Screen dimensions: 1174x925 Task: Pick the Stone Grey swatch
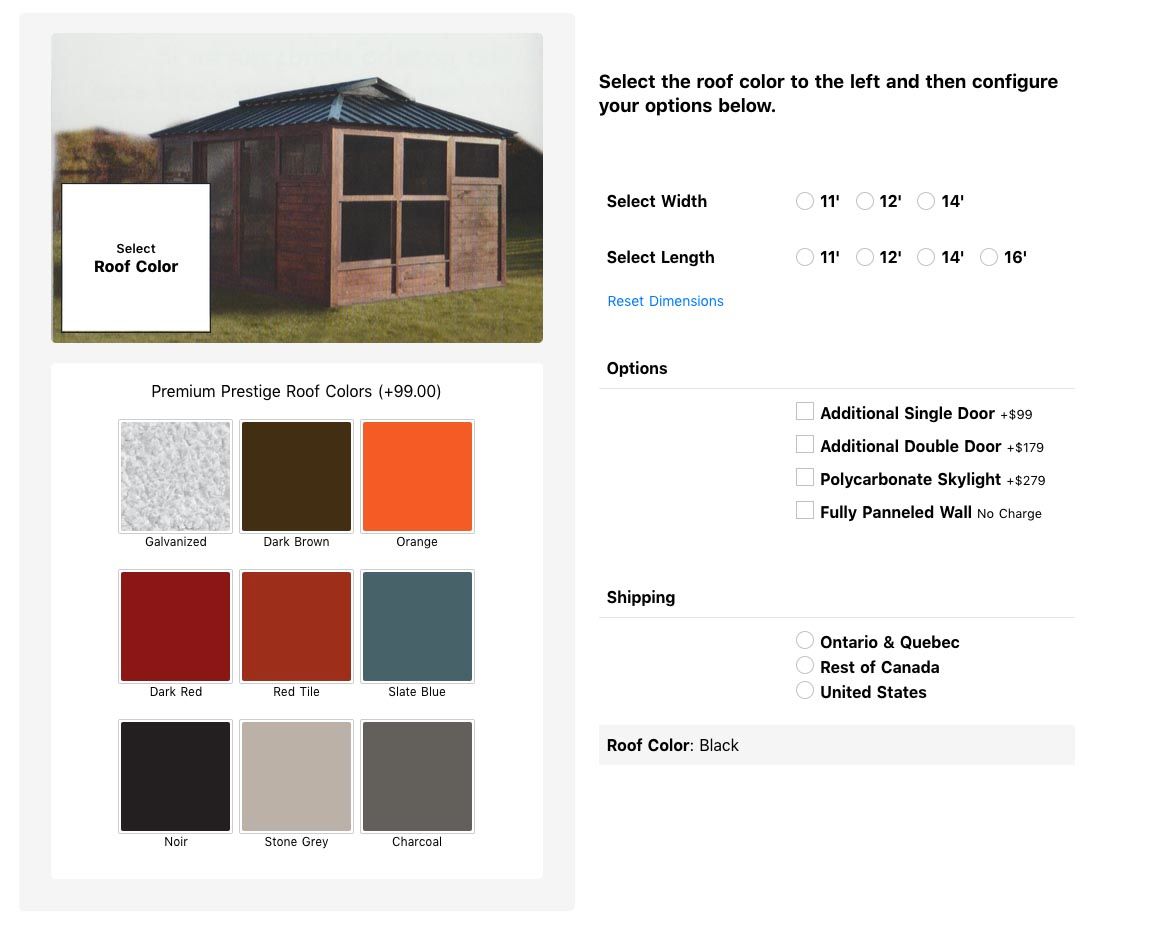(x=296, y=776)
